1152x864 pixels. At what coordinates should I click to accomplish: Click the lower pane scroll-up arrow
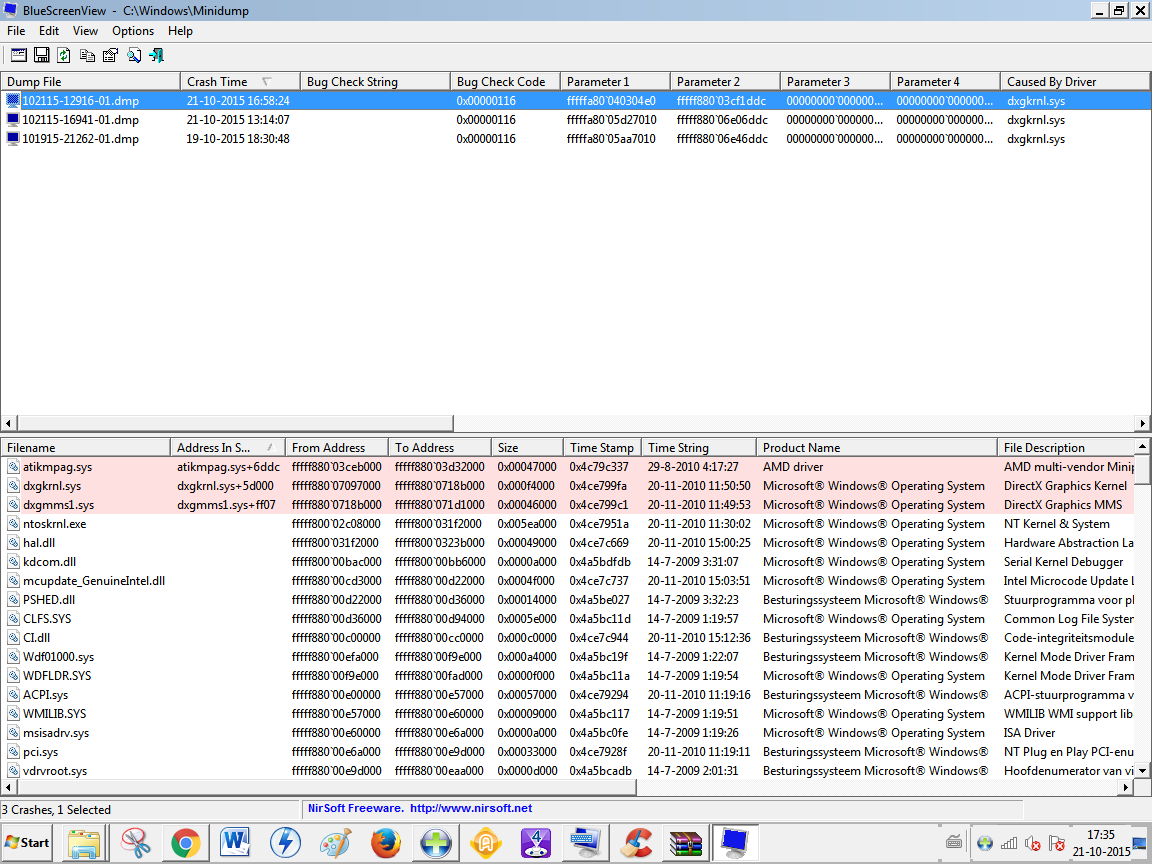pos(1142,446)
